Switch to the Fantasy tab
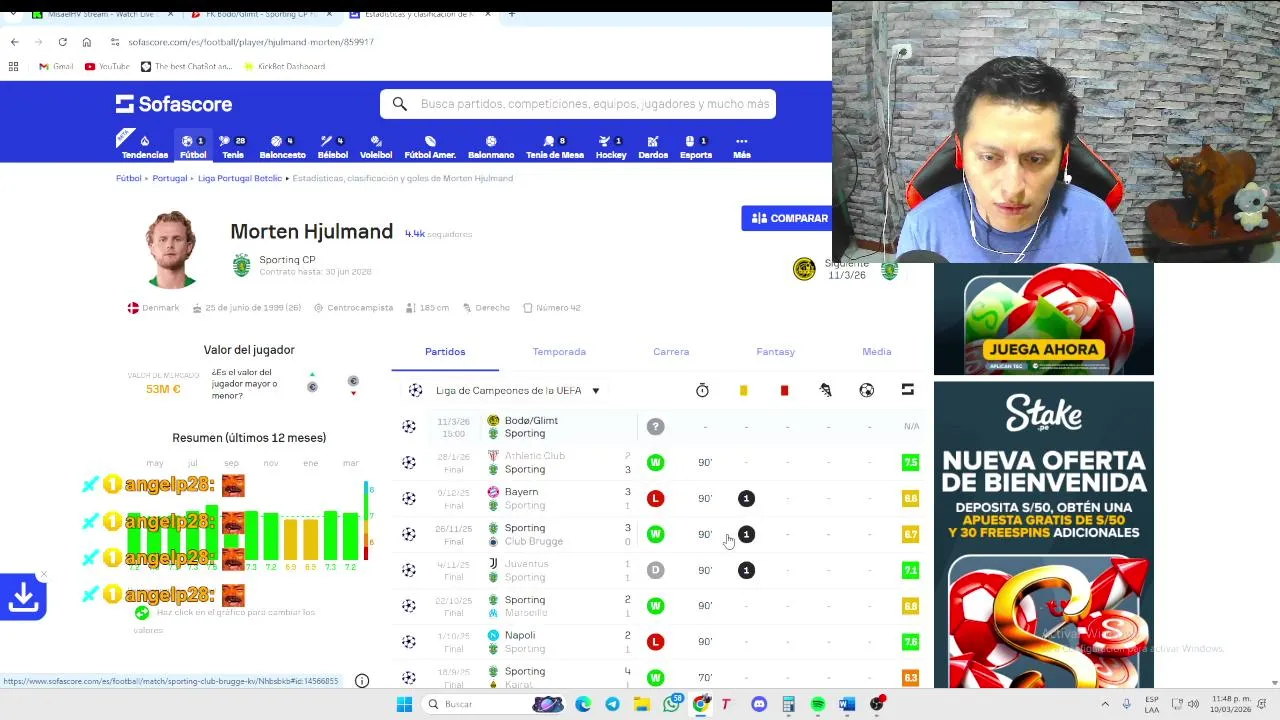Screen dimensions: 1280x720 point(775,352)
